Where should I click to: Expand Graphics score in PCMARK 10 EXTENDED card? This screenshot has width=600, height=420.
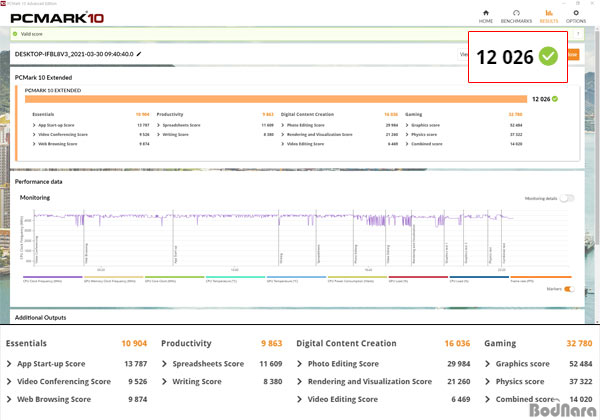[x=407, y=125]
